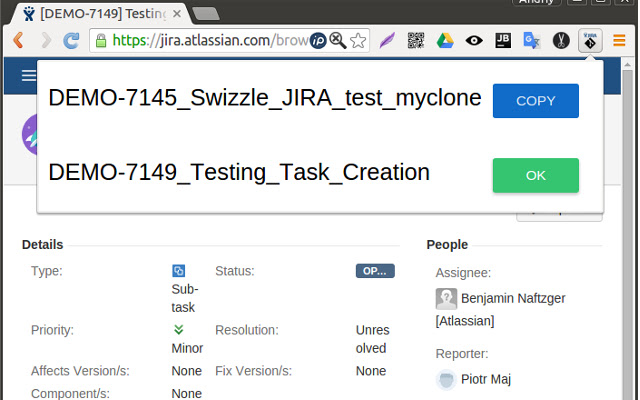640x400 pixels.
Task: Open the Google Drive extension
Action: tap(445, 41)
